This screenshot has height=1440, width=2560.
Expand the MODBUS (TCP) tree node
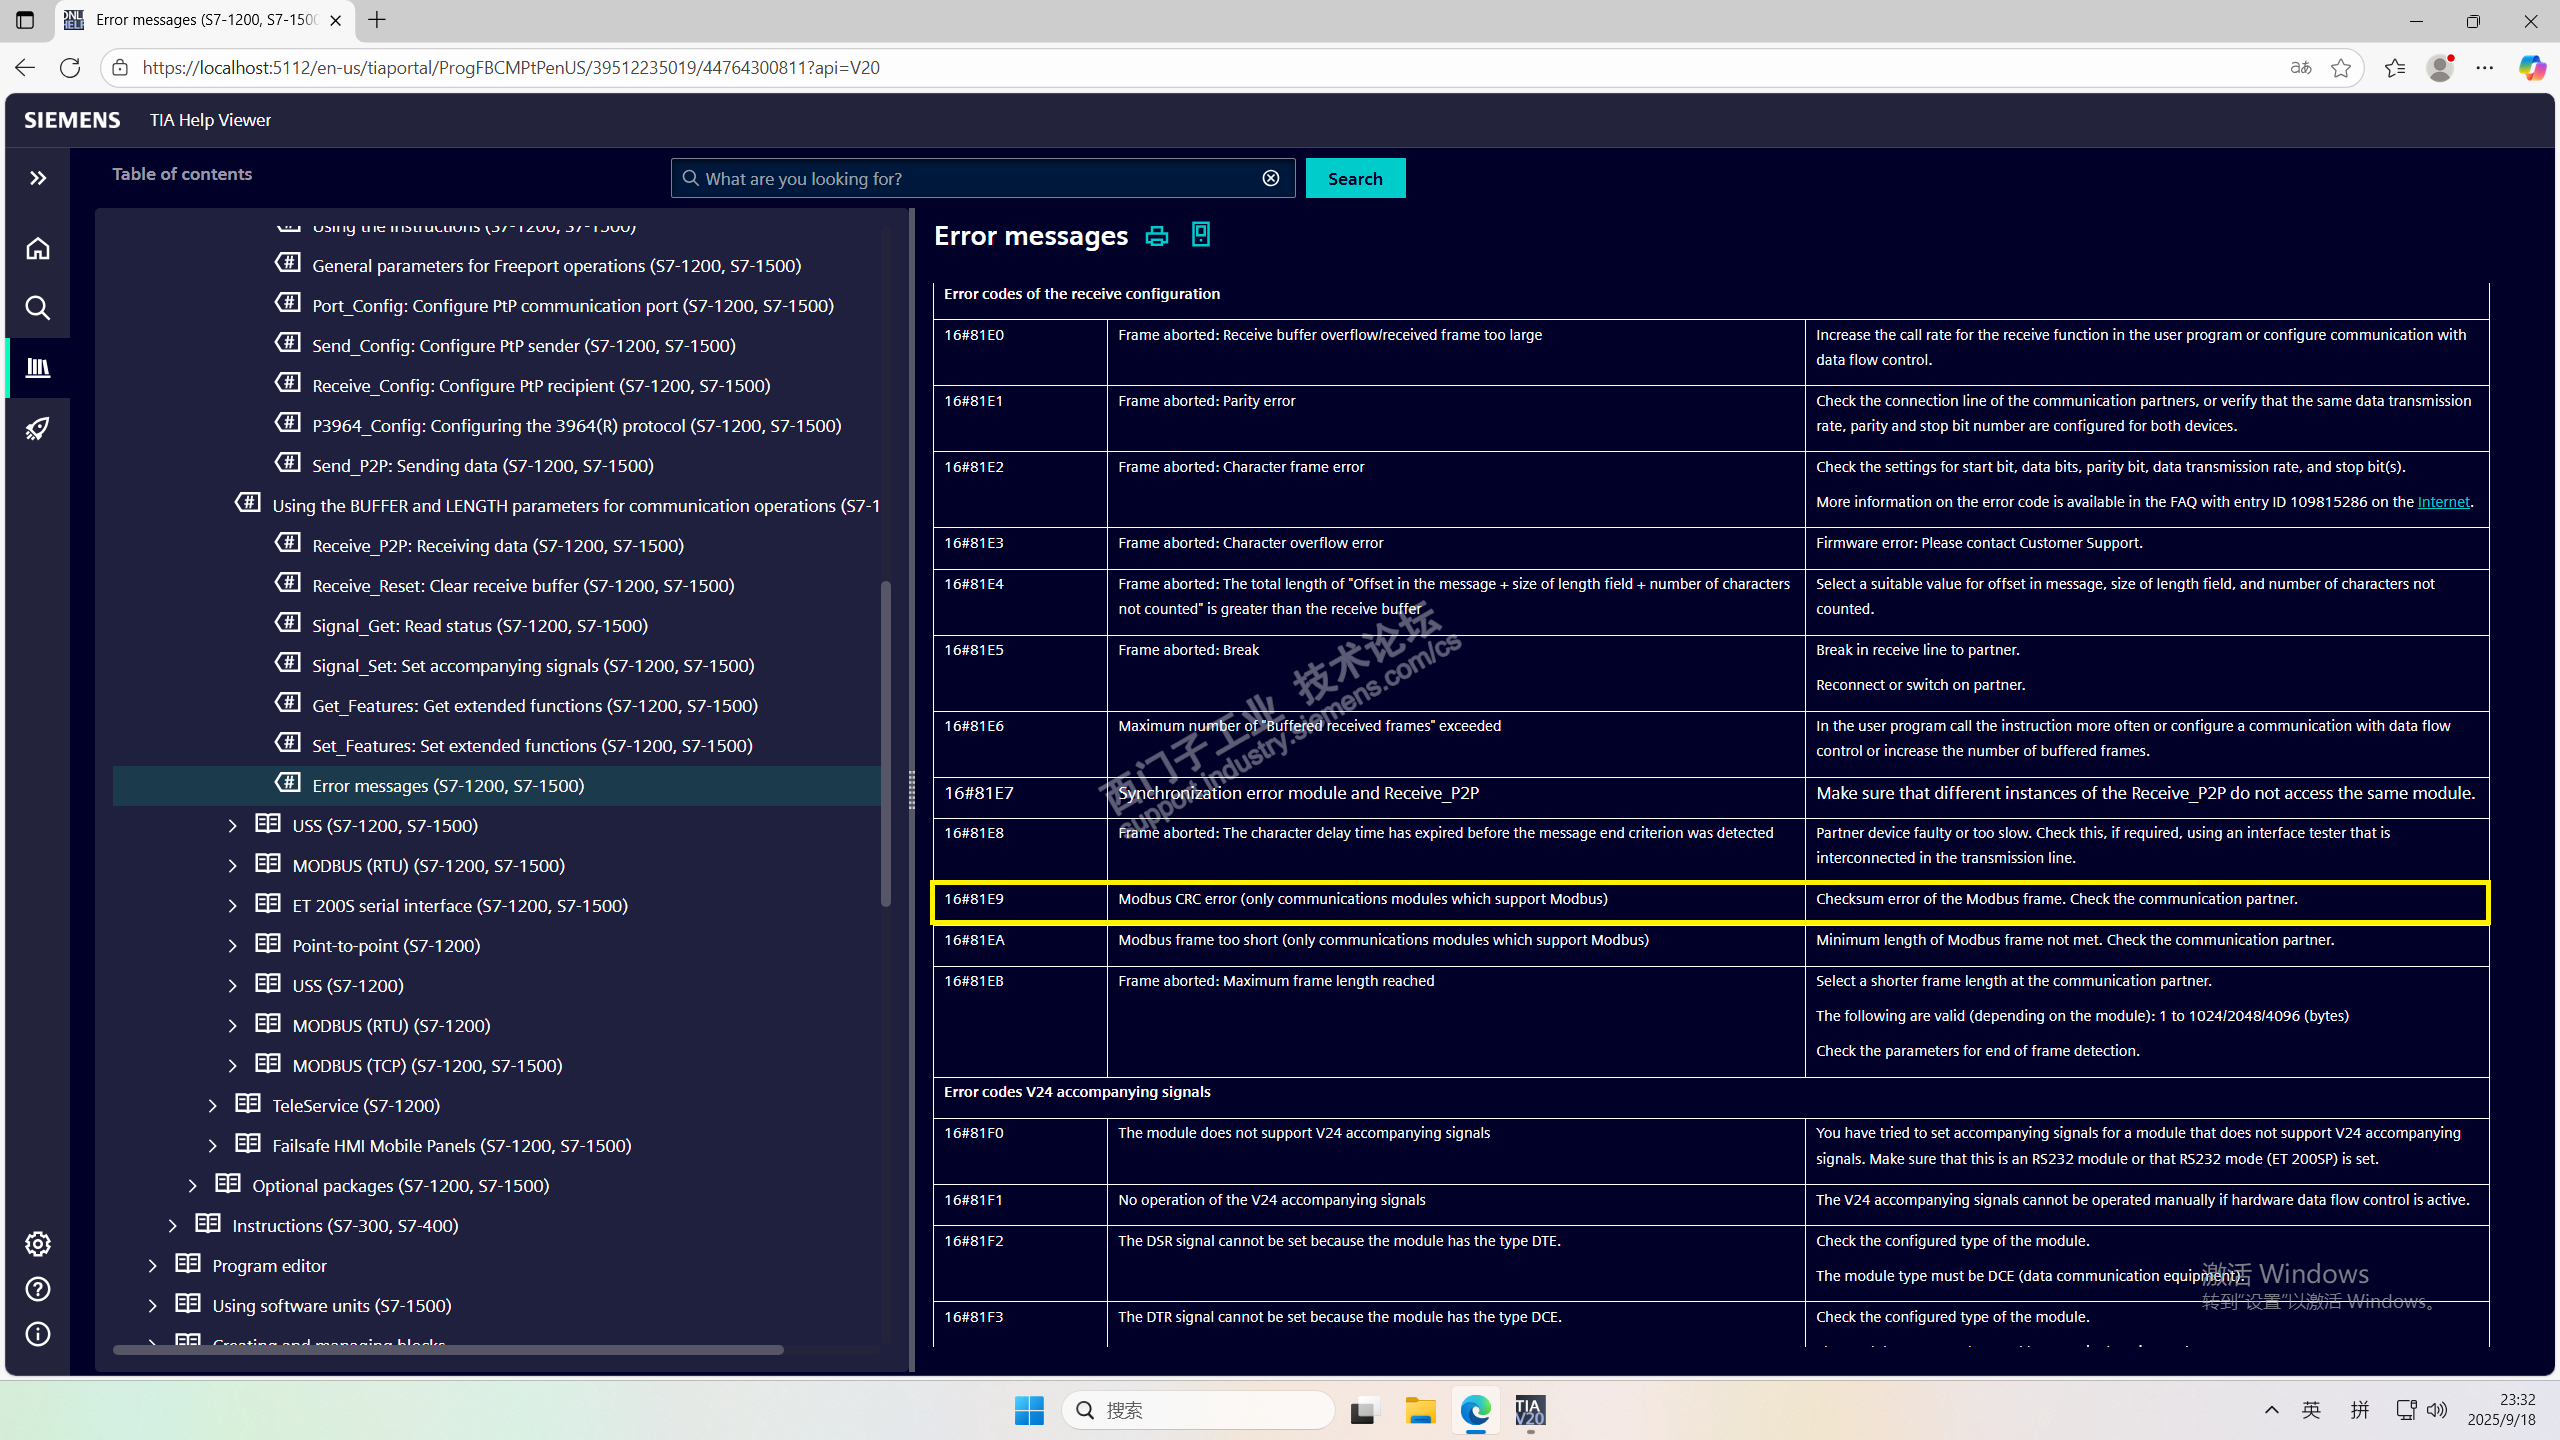[233, 1066]
